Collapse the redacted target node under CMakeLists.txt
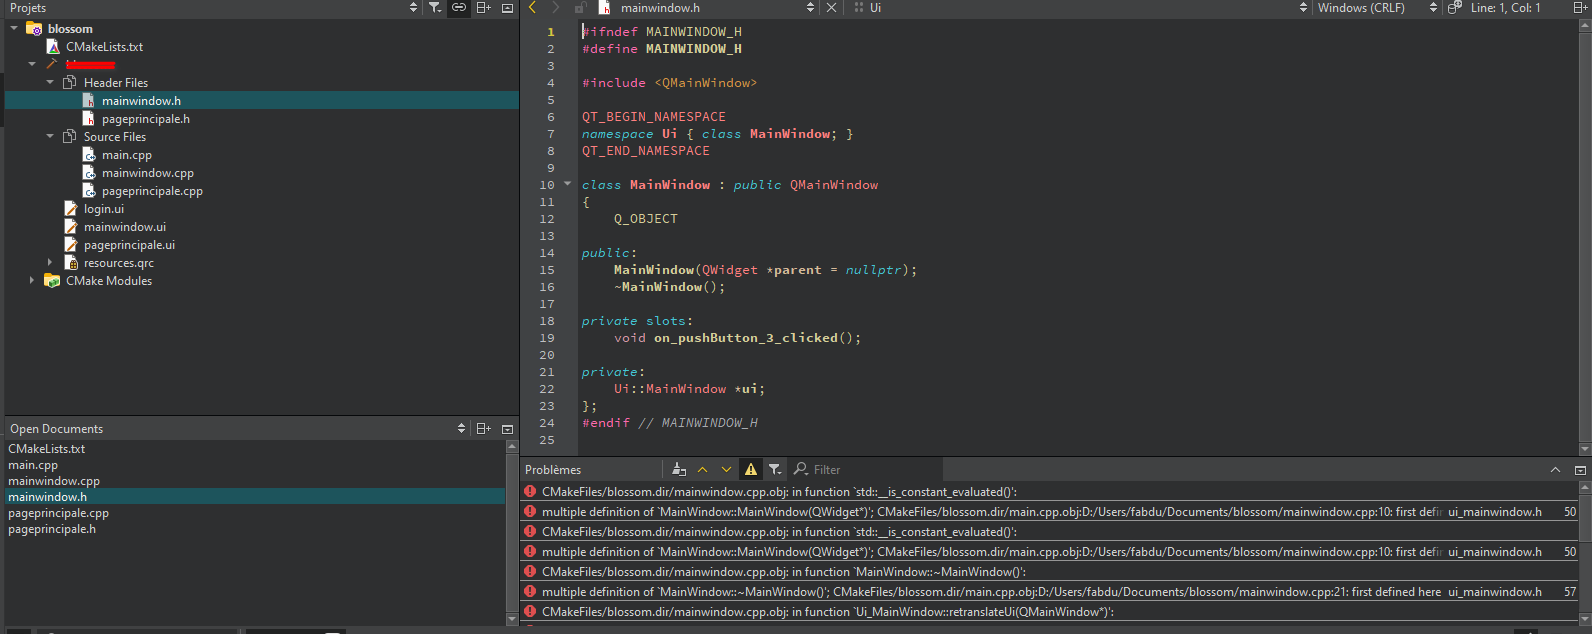 32,65
